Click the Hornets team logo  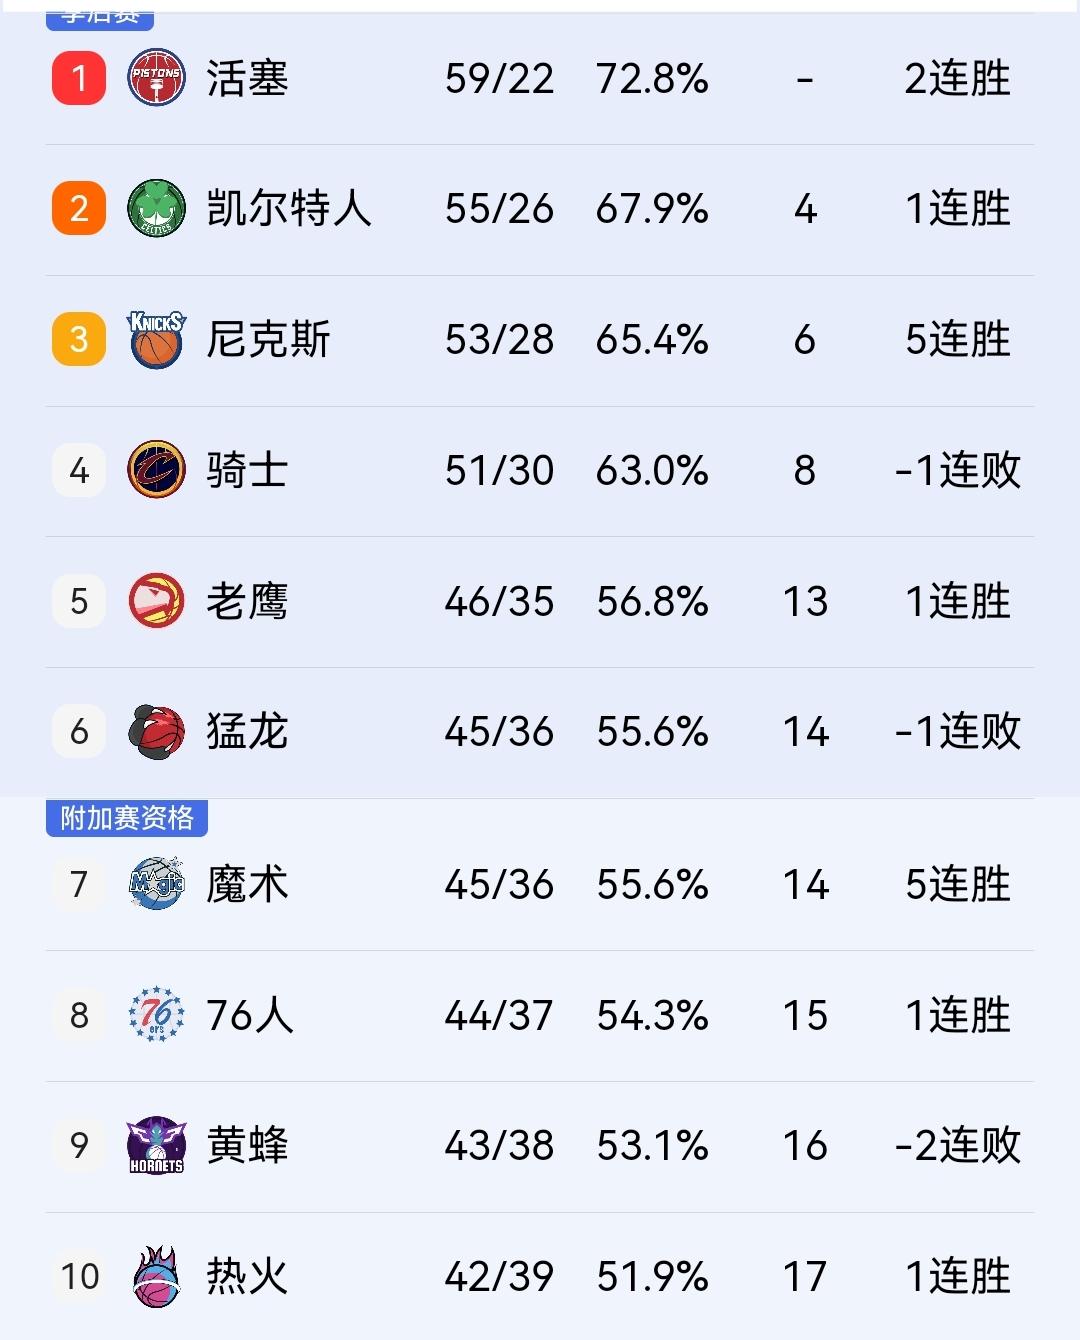156,1146
